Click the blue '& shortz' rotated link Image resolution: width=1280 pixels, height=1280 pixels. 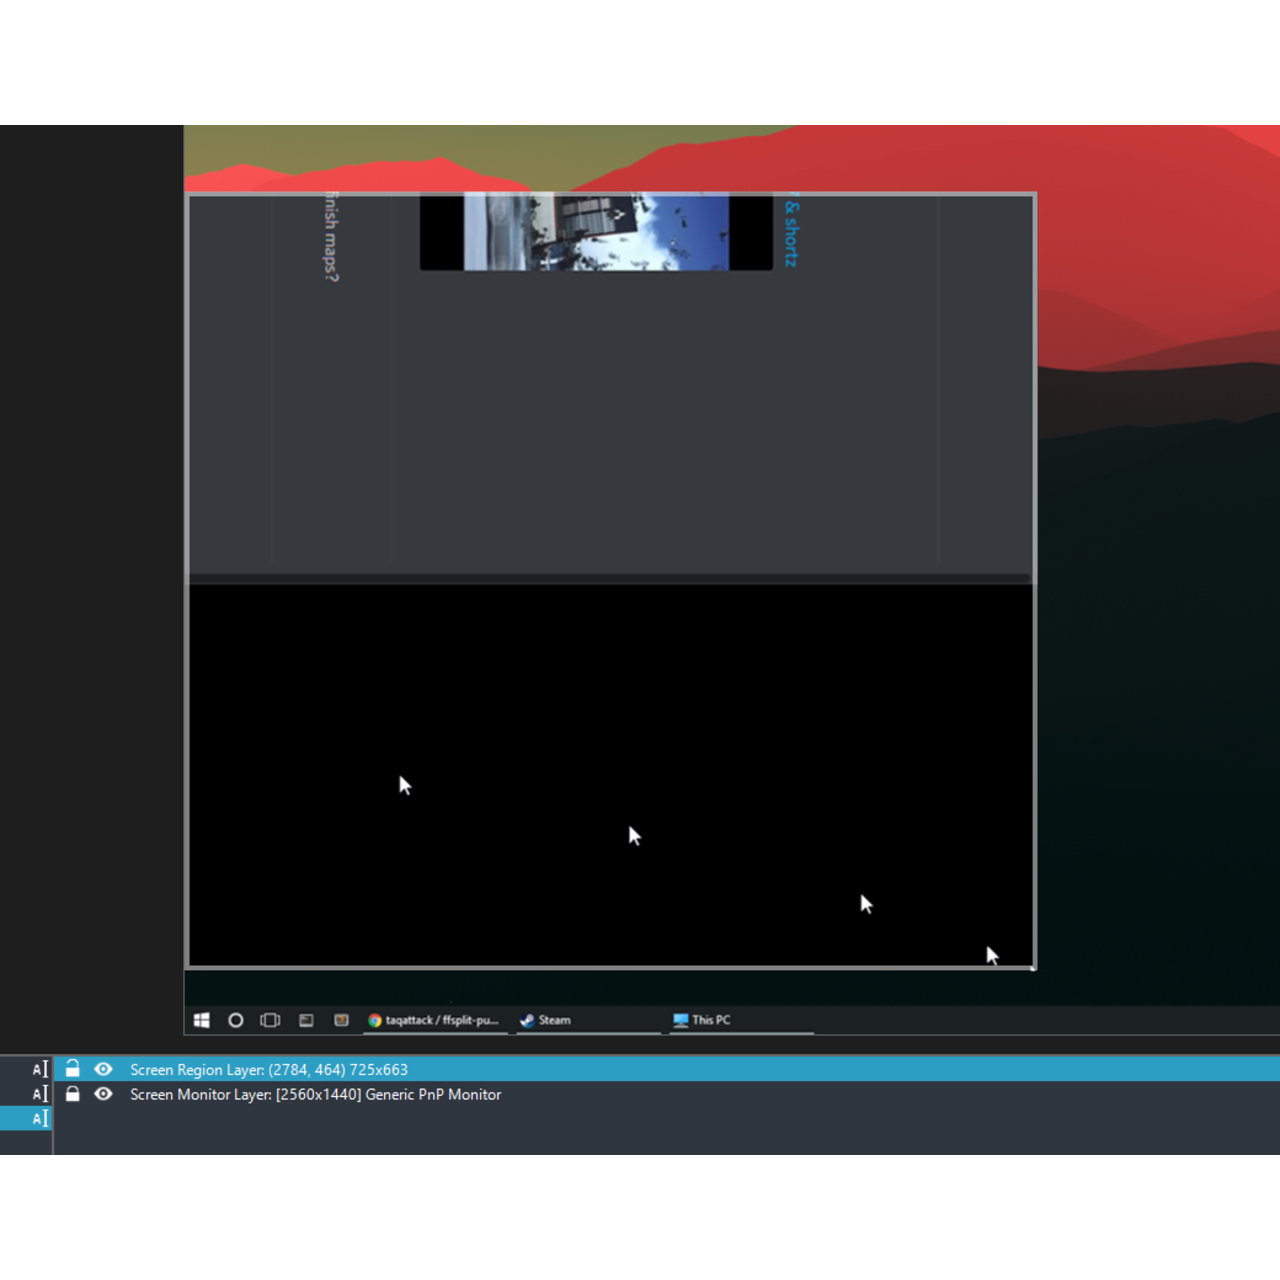click(791, 233)
